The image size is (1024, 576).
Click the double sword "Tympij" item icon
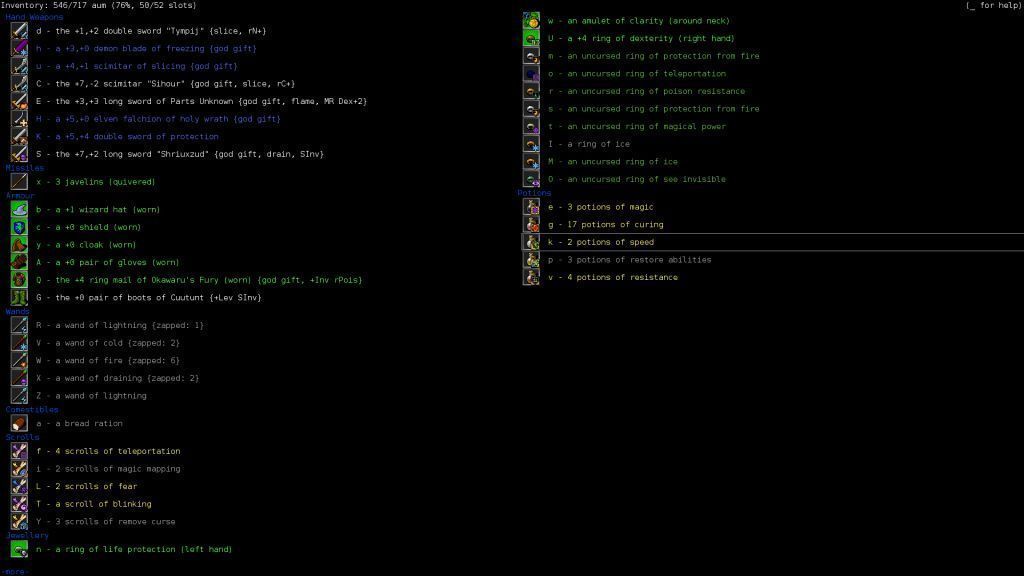coord(19,31)
